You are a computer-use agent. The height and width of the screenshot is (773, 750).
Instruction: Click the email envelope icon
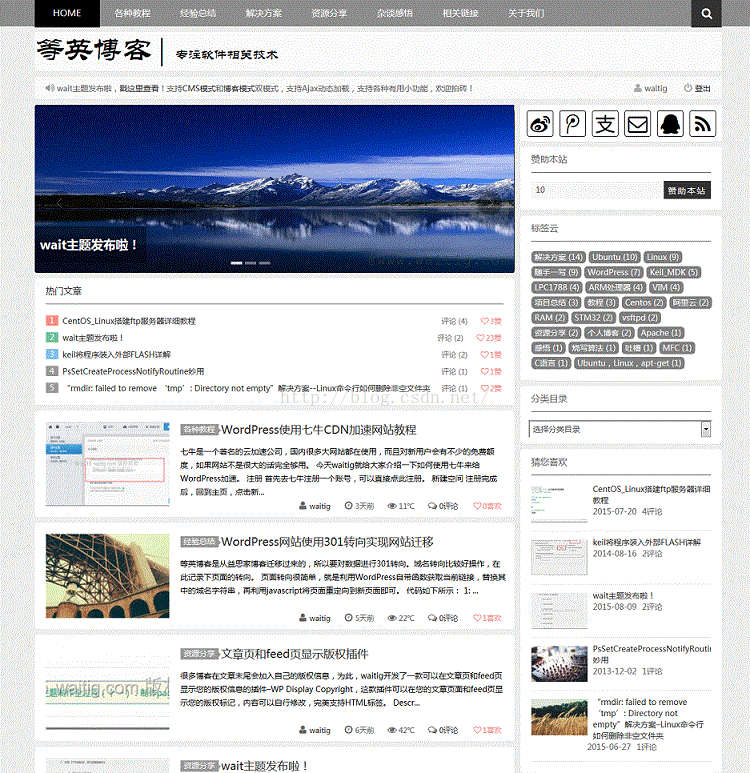tap(637, 123)
